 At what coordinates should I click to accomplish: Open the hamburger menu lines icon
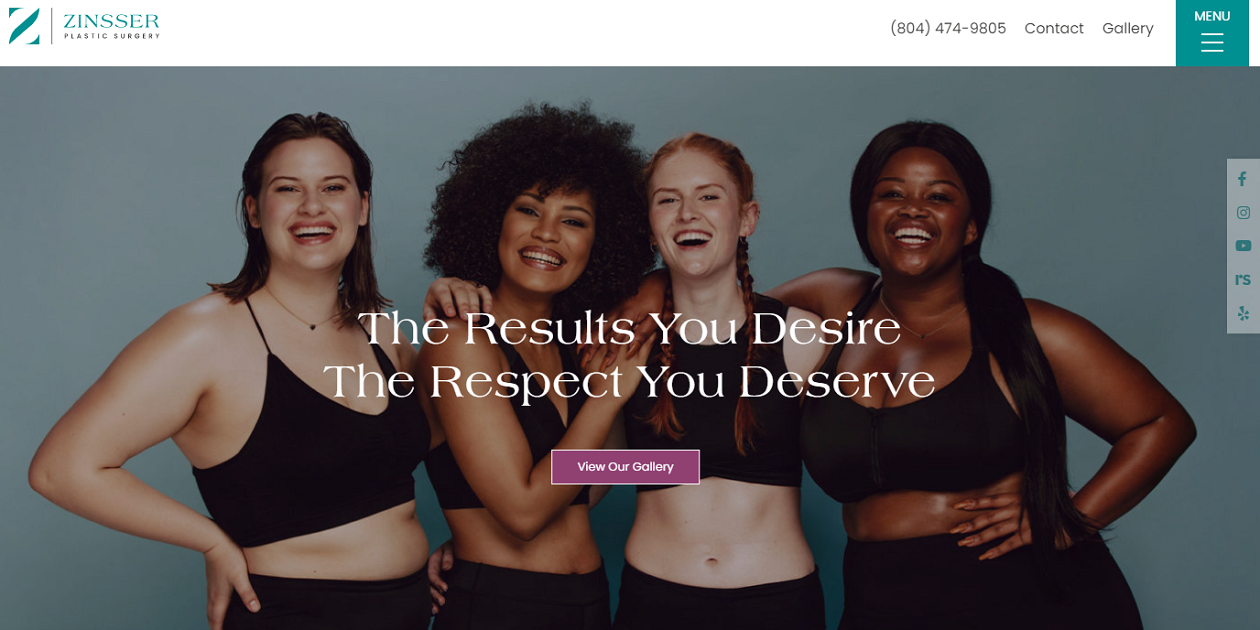pos(1212,42)
